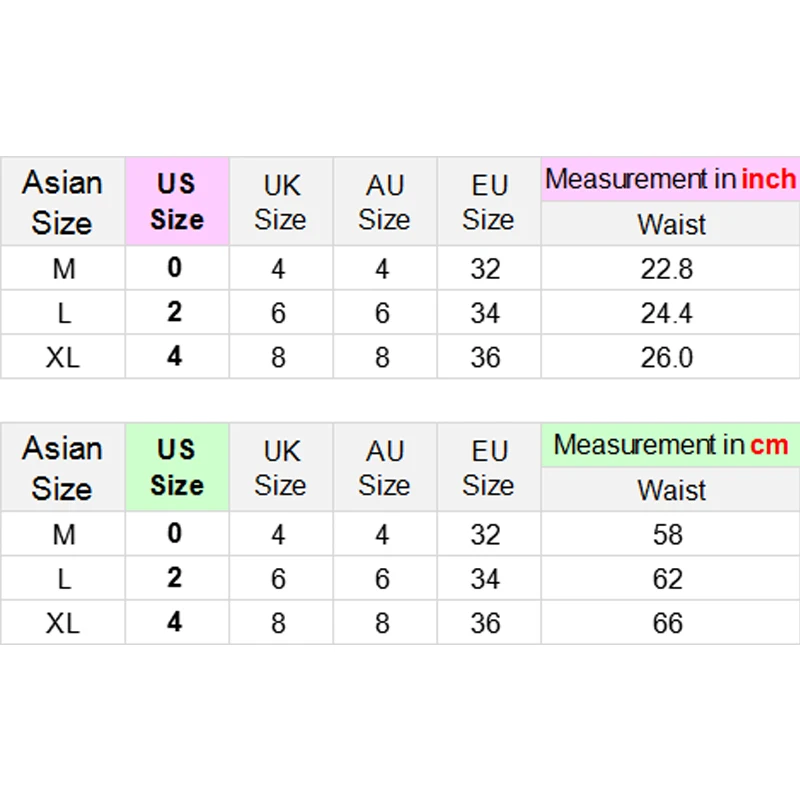Click EU size 32 in bottom table
The width and height of the screenshot is (800, 800).
click(486, 535)
